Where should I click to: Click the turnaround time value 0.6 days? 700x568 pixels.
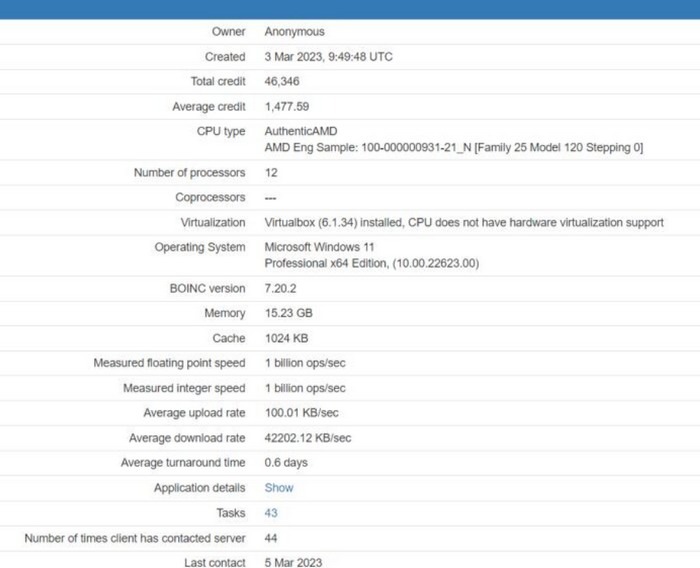(x=286, y=463)
